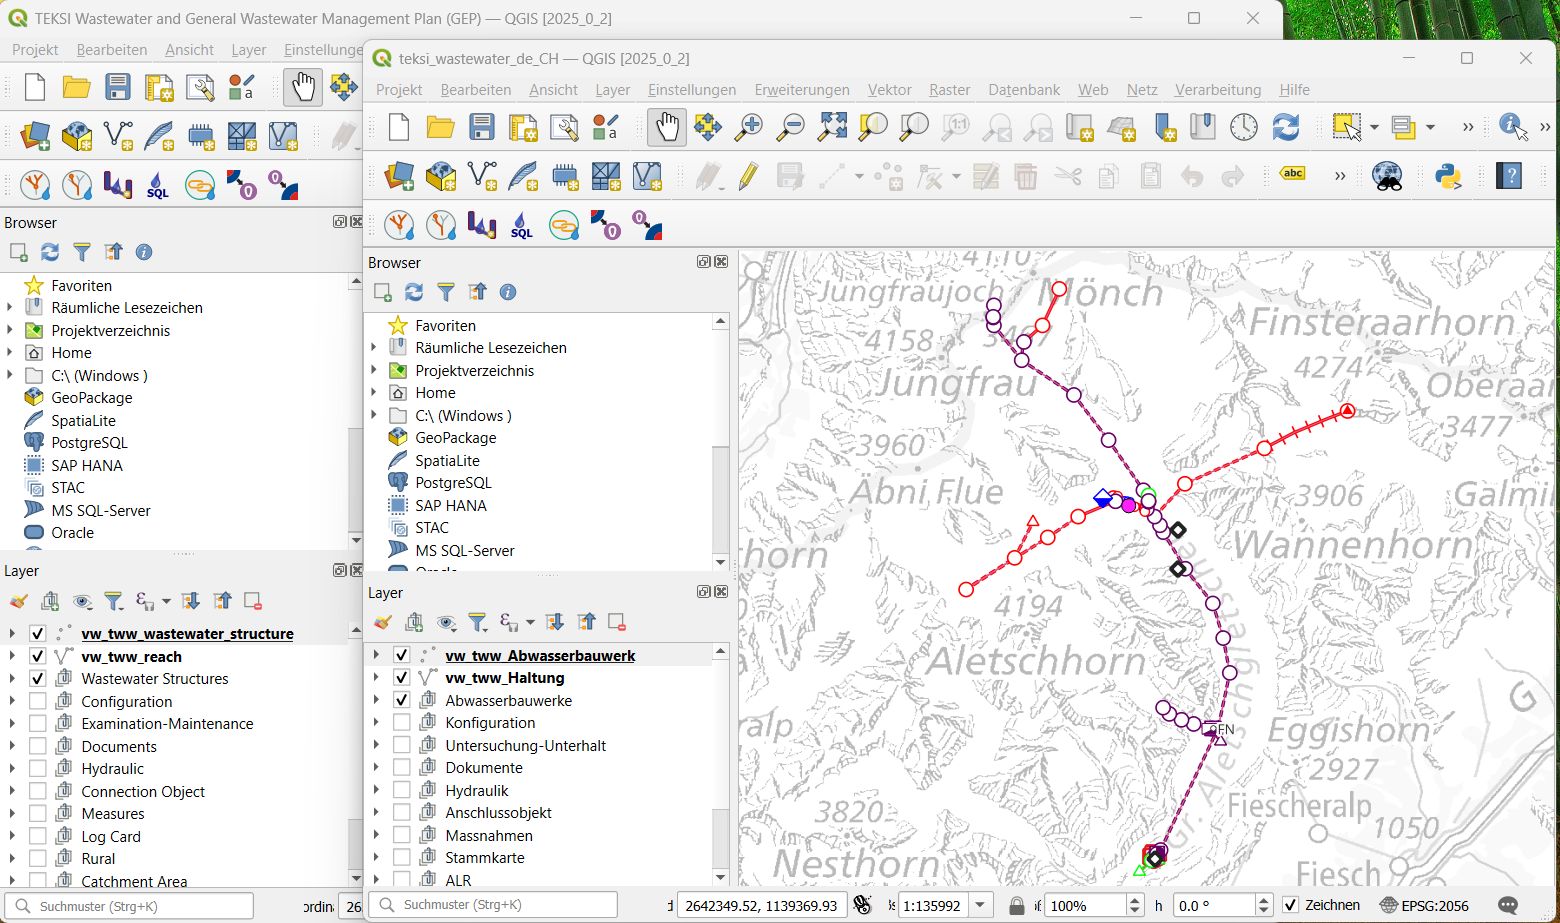
Task: Activate the pan map hand tool
Action: 666,127
